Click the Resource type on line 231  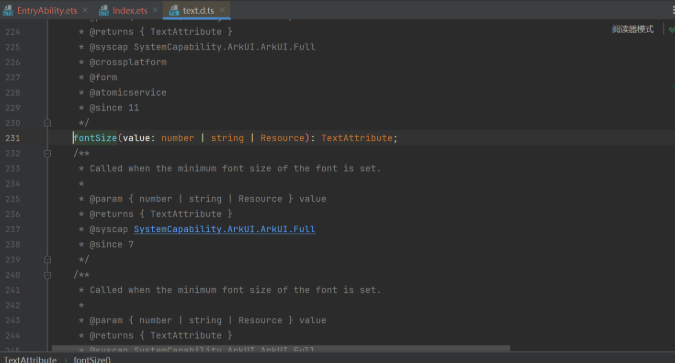(282, 138)
